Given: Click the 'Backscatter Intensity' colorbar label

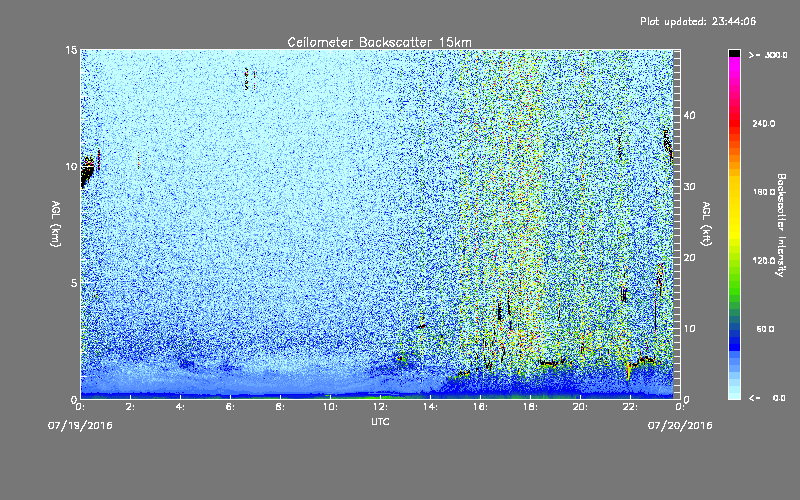Looking at the screenshot, I should pos(781,225).
